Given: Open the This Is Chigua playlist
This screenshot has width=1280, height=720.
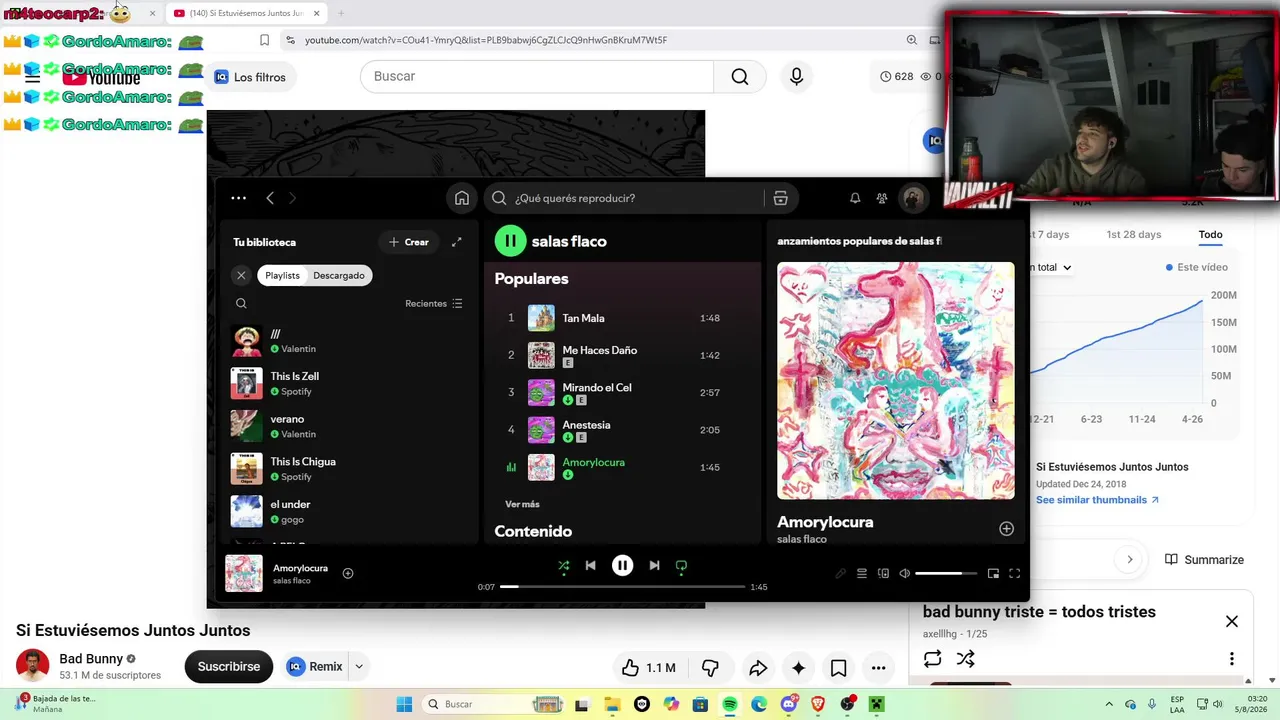Looking at the screenshot, I should (x=347, y=469).
